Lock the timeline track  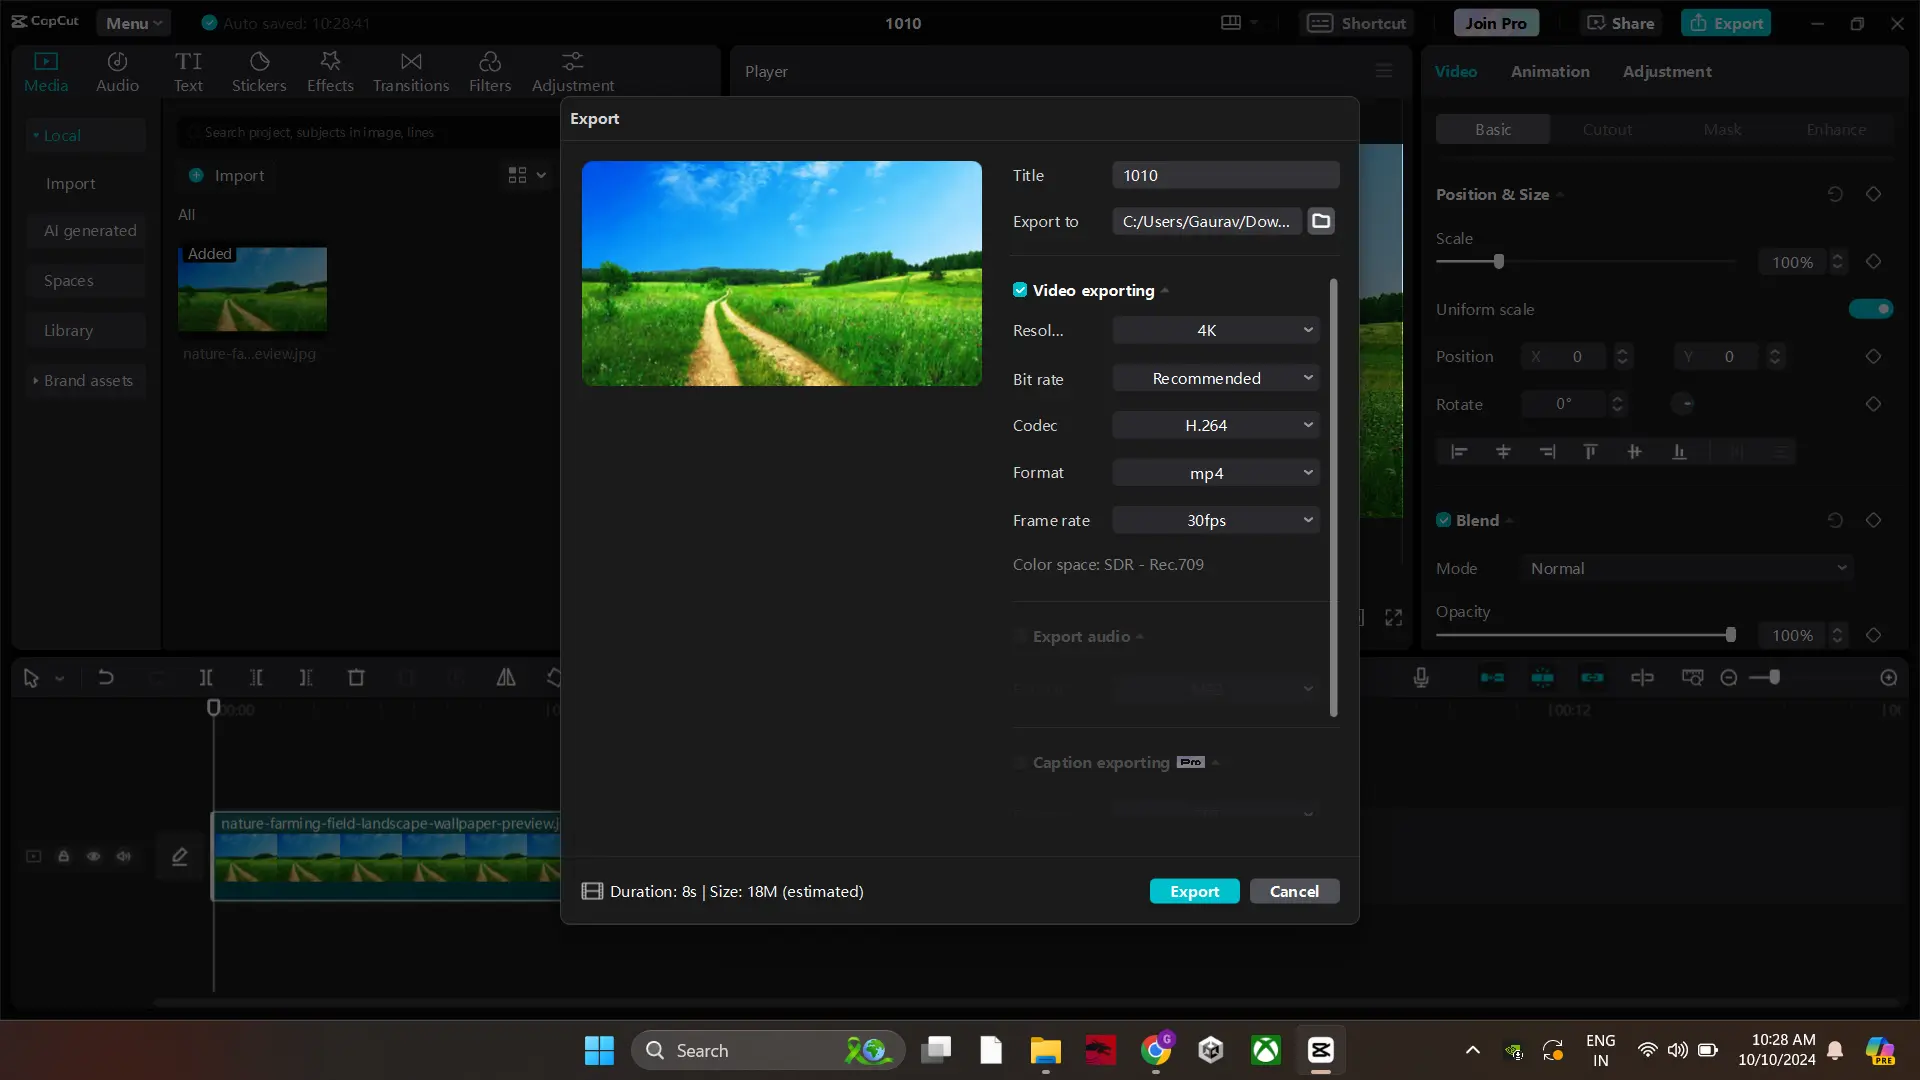tap(64, 857)
